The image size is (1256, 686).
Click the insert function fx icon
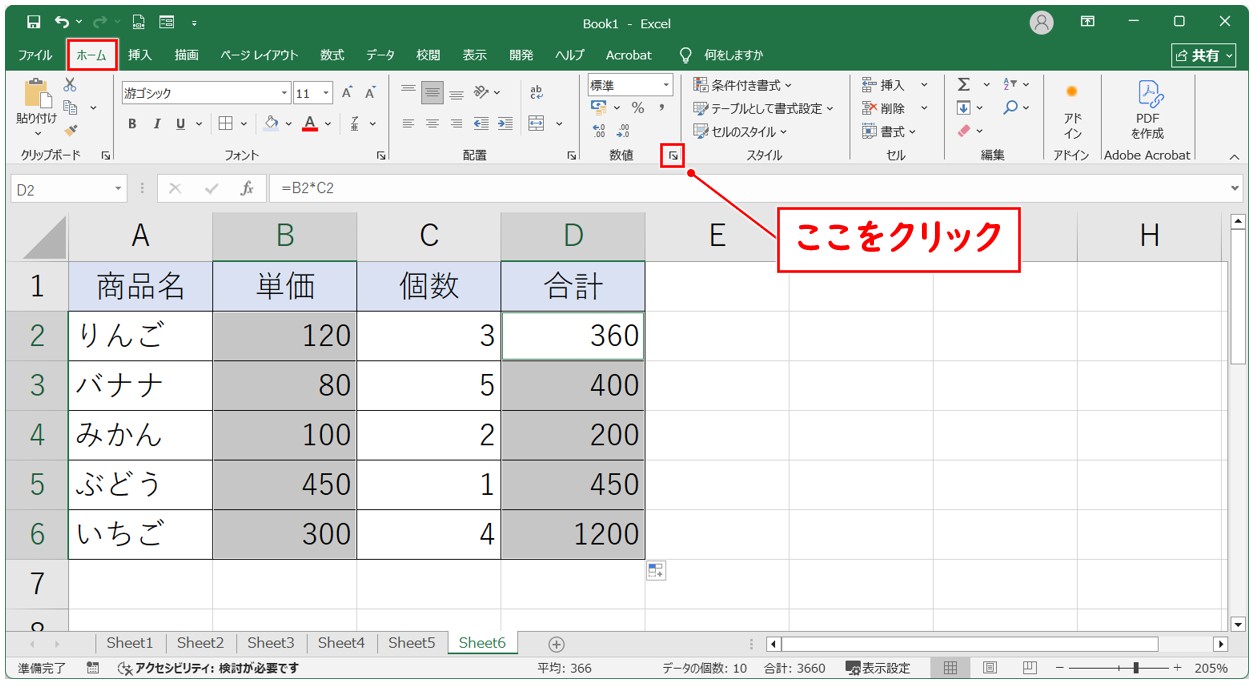point(246,188)
